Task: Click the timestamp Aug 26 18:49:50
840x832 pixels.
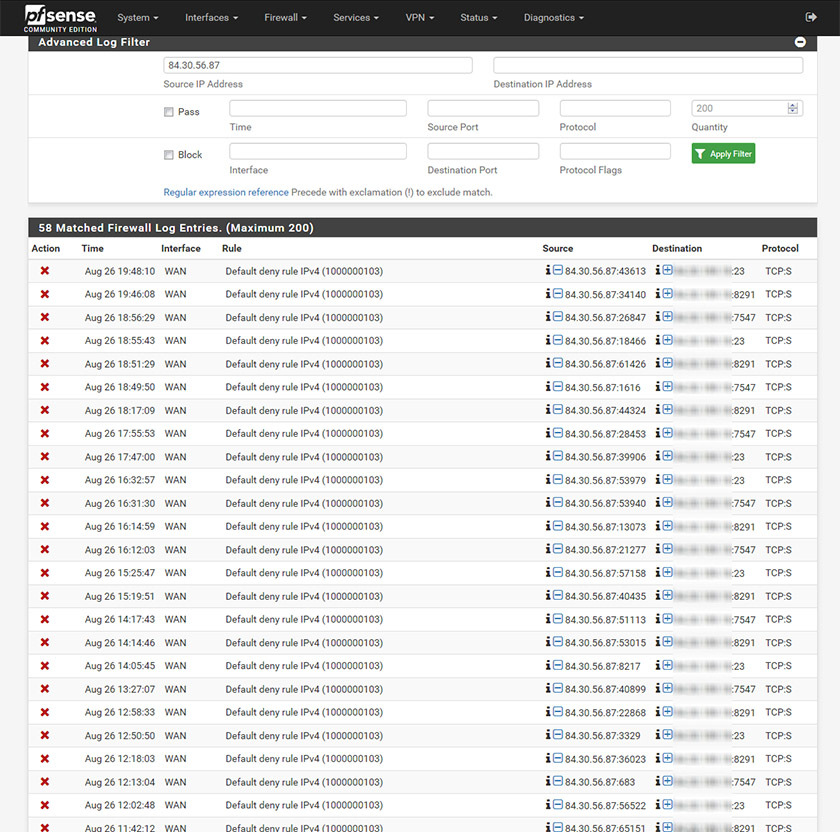Action: (x=119, y=387)
